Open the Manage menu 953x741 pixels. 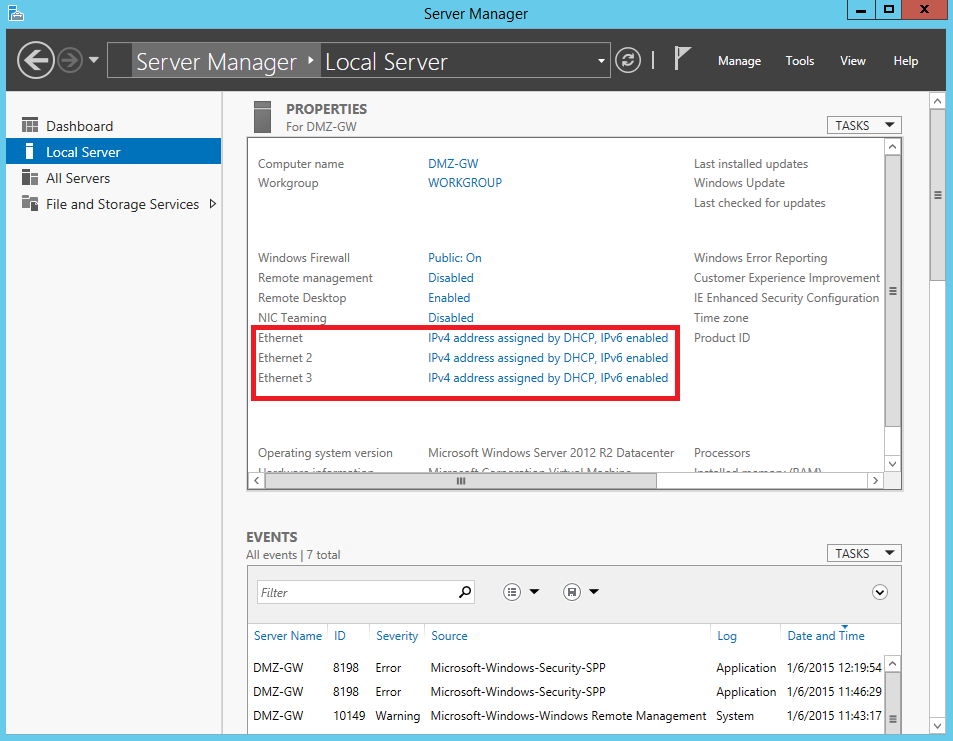coord(739,60)
